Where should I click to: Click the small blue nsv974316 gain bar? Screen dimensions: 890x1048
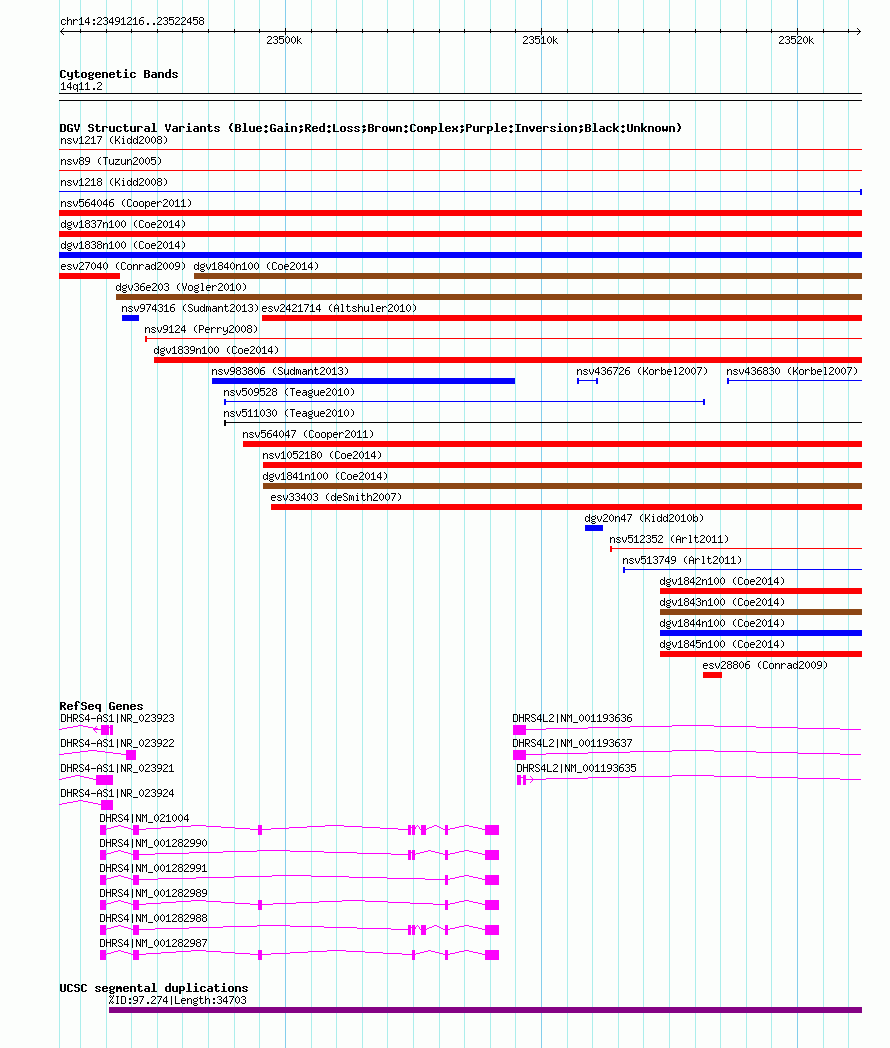coord(130,318)
